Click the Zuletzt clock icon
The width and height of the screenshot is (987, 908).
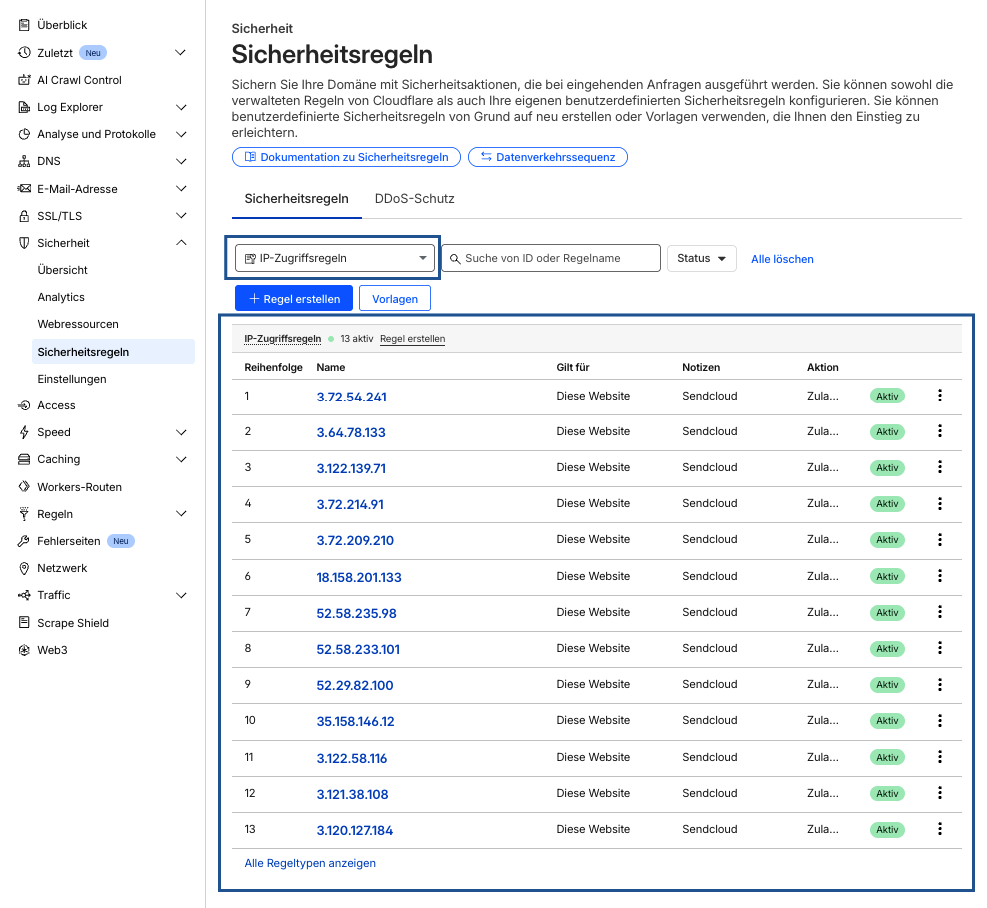pos(24,53)
